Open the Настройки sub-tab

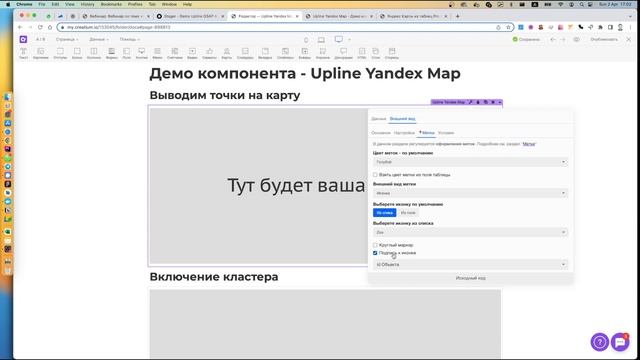[x=404, y=133]
